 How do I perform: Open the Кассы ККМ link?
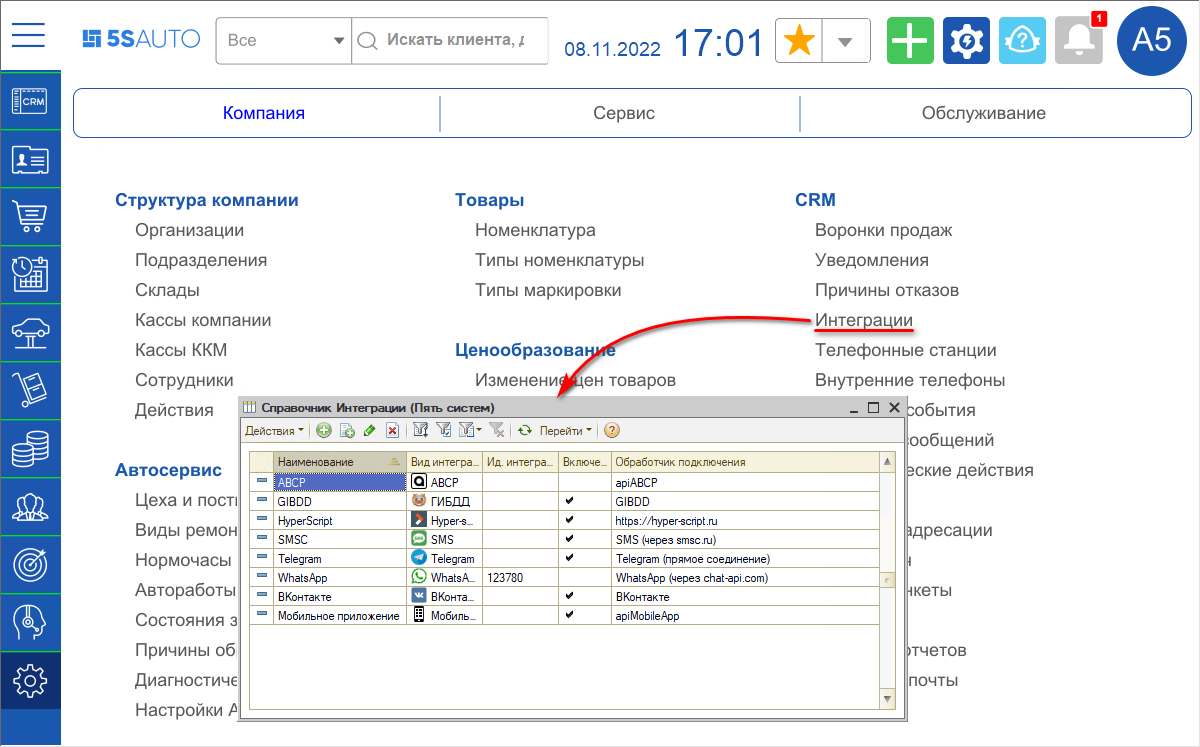(x=181, y=350)
